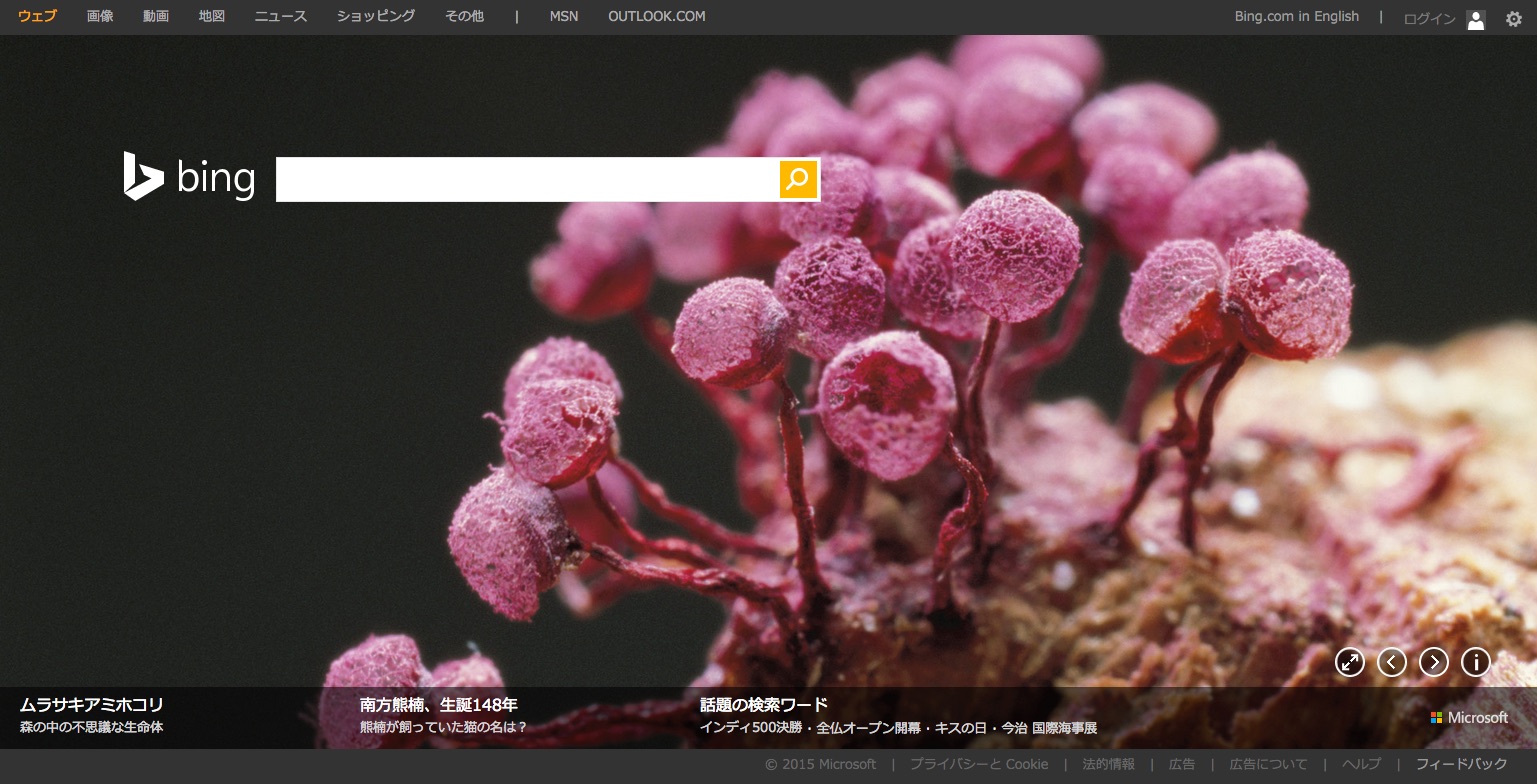The width and height of the screenshot is (1537, 784).
Task: Open the 地図 (Maps) tab
Action: pos(212,16)
